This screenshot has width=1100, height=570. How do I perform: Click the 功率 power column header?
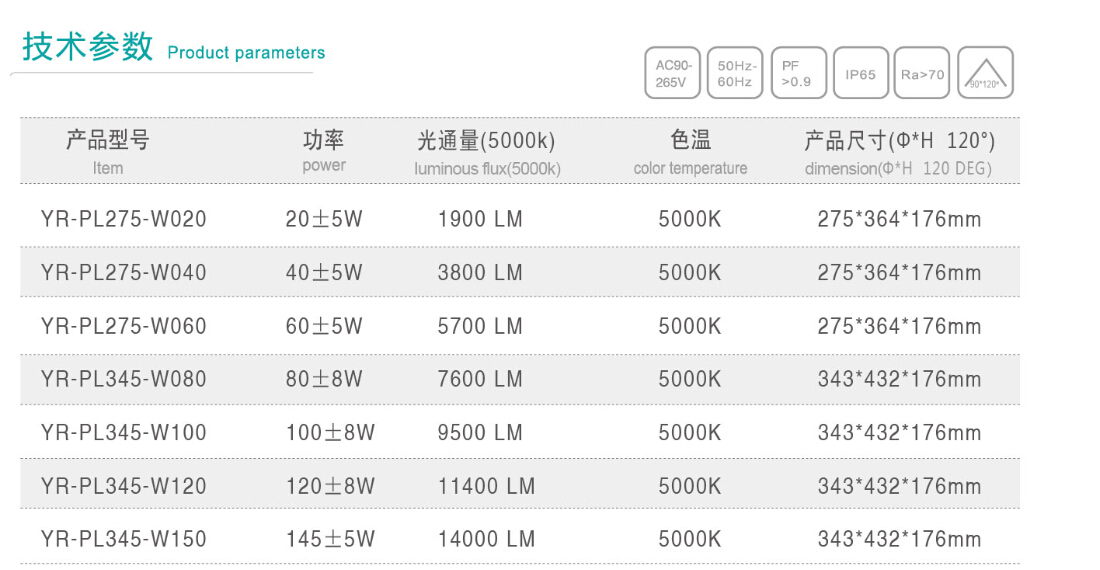(324, 151)
